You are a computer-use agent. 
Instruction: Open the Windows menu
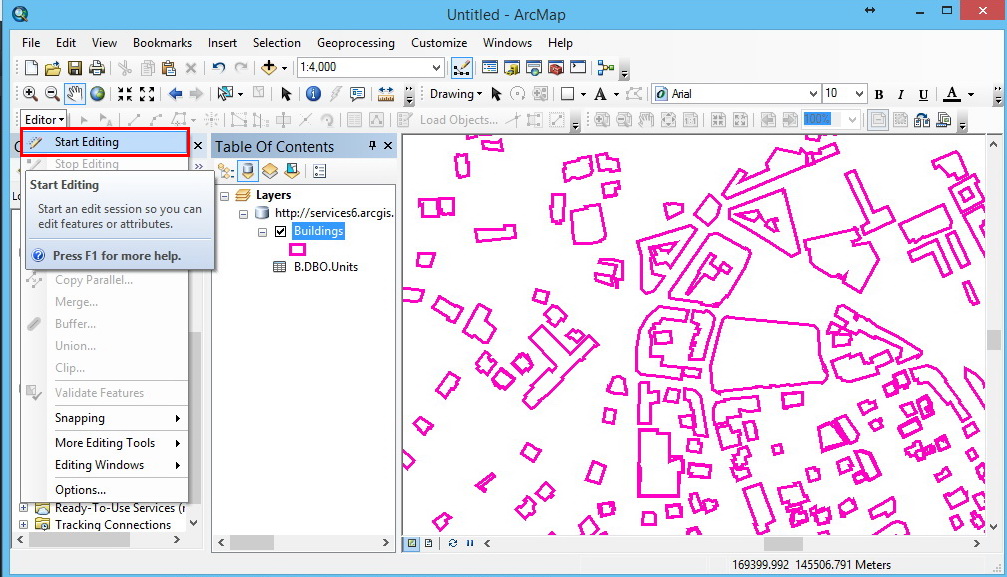pyautogui.click(x=507, y=42)
